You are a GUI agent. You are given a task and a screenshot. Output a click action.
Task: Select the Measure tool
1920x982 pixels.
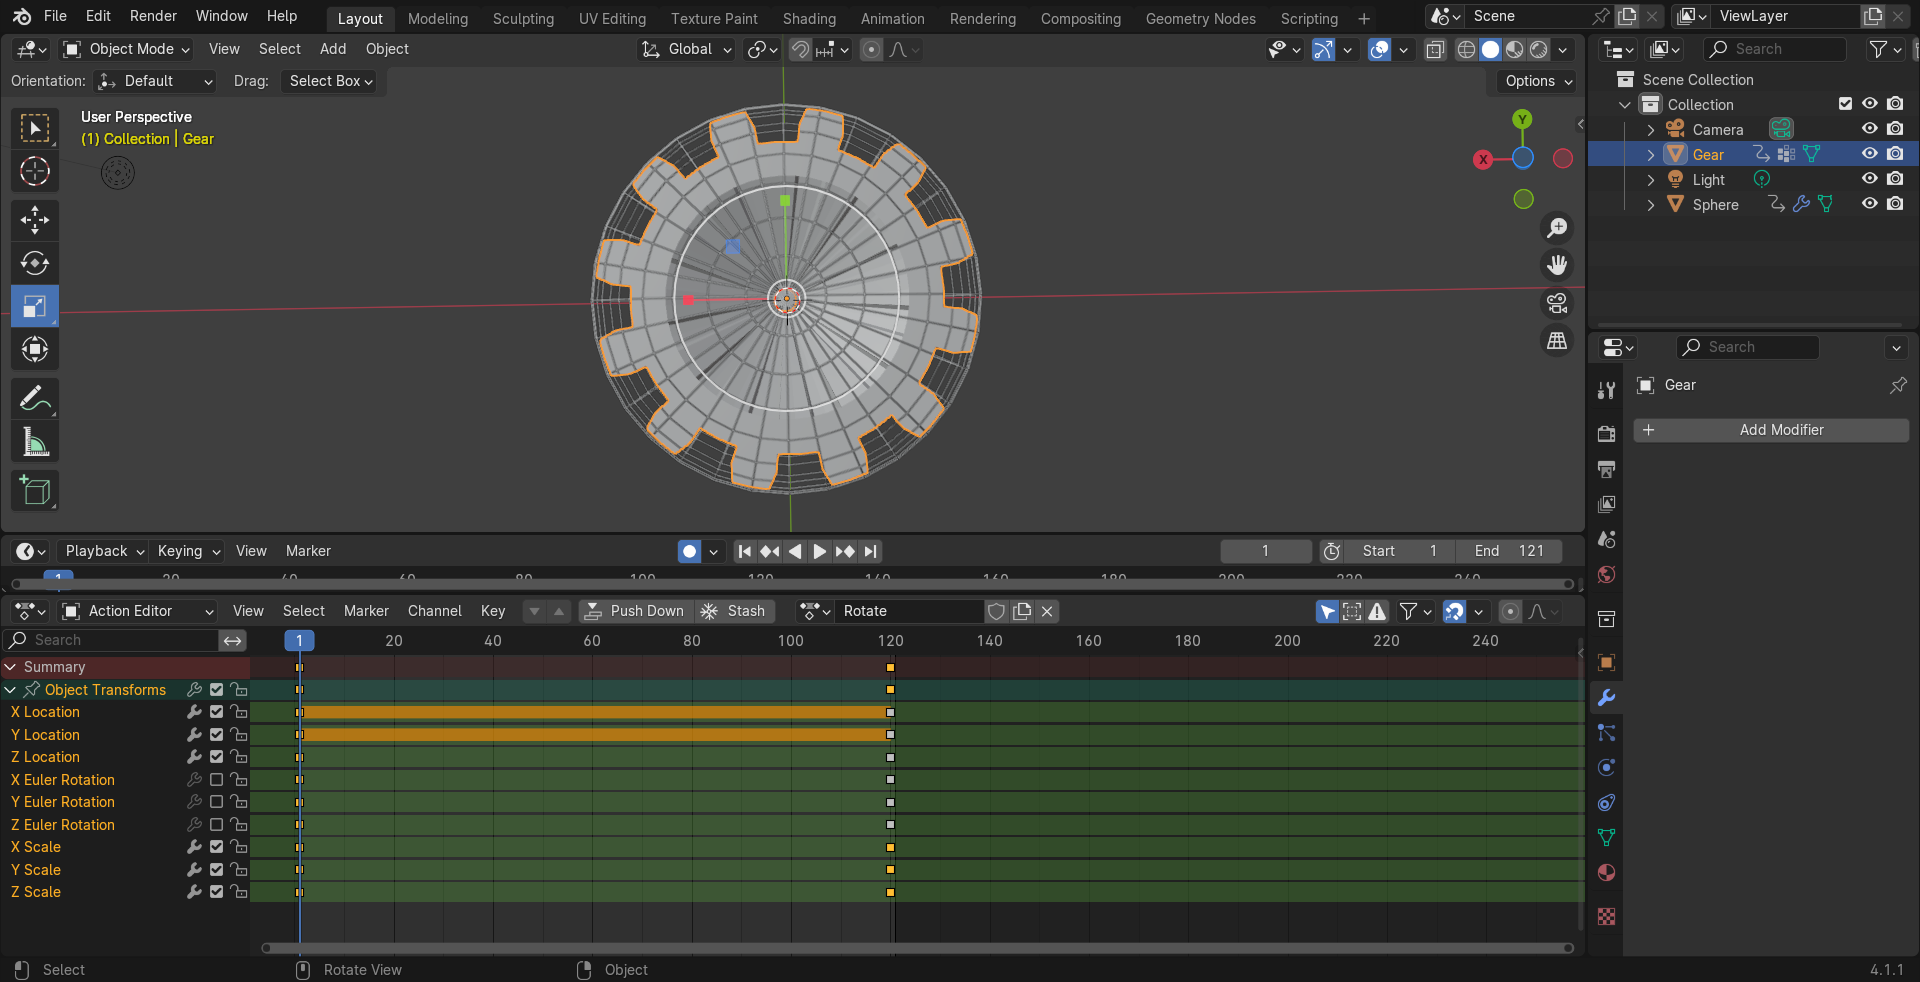point(35,441)
